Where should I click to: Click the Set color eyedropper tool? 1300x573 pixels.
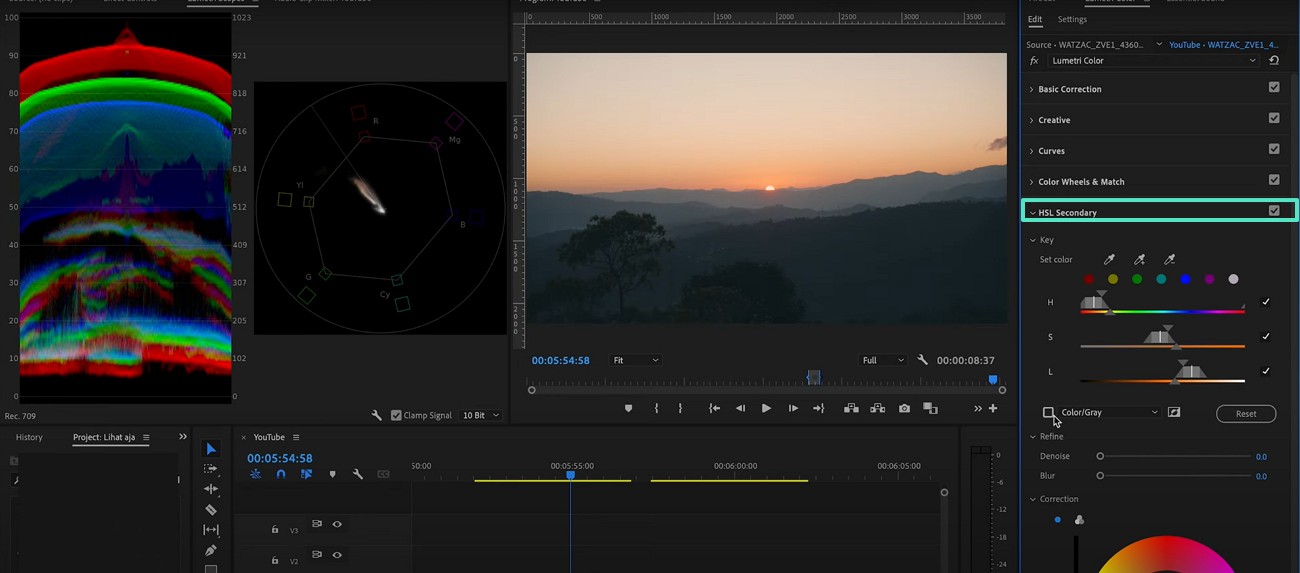pos(1108,260)
